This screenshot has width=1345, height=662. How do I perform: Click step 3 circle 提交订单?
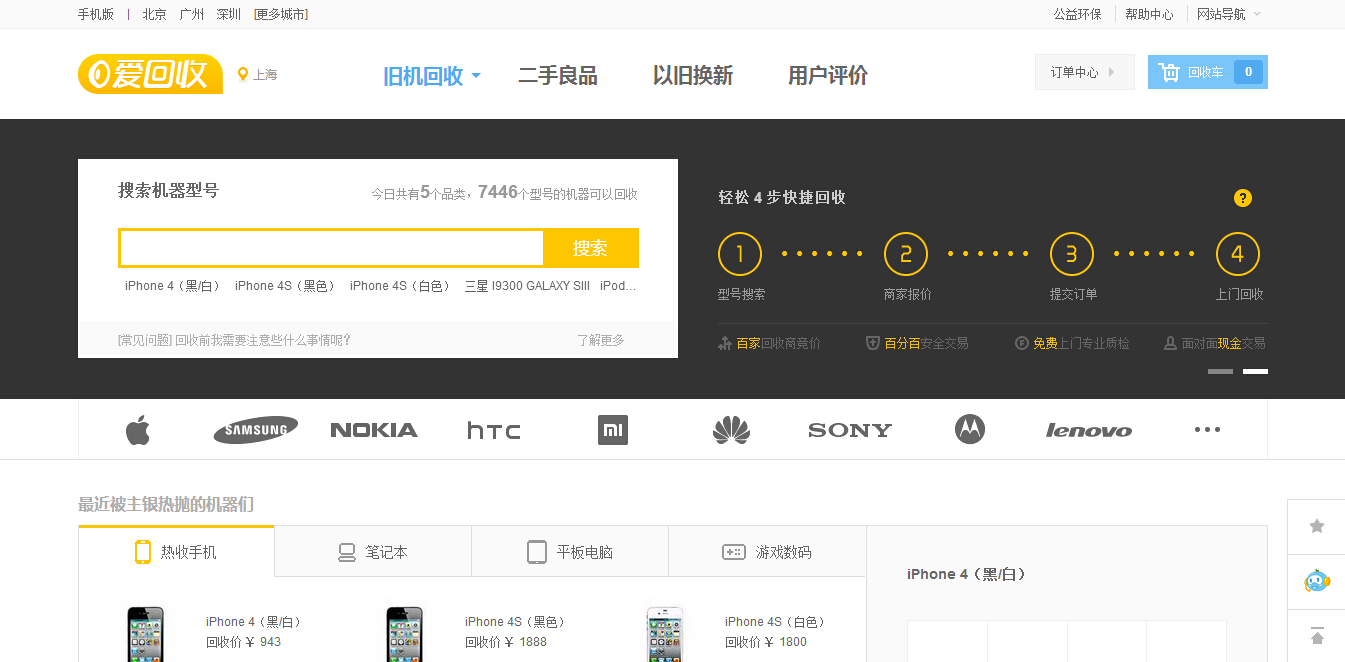[x=1072, y=254]
